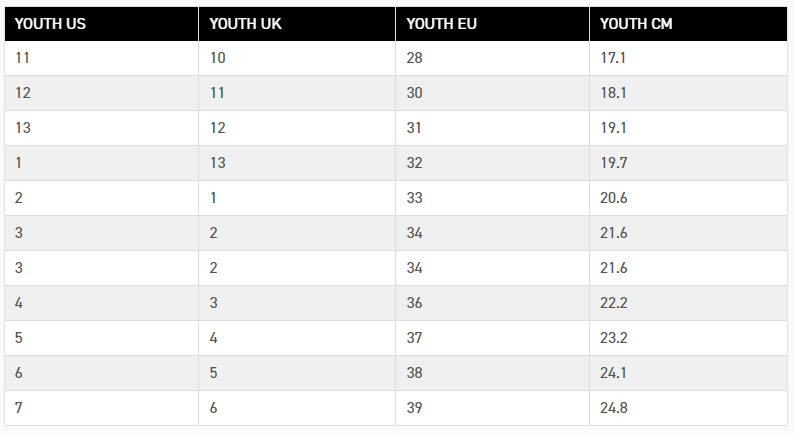The height and width of the screenshot is (433, 795).
Task: Click the 24.8 cm cell
Action: (689, 408)
